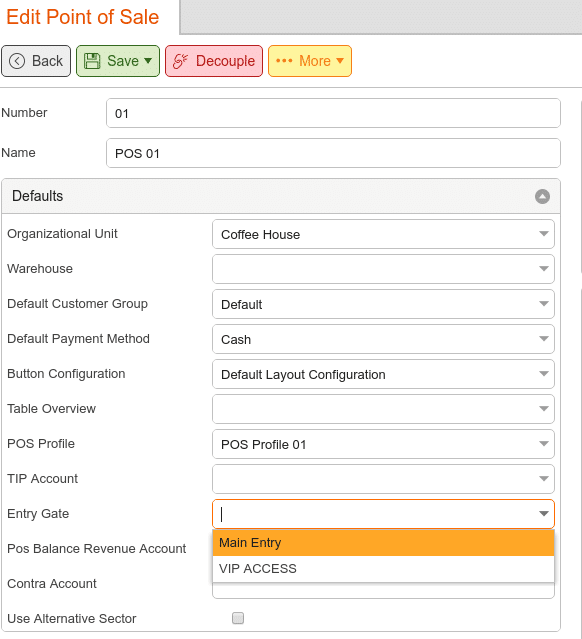Viewport: 582px width, 639px height.
Task: Open the Save button's dropdown arrow
Action: 148,61
